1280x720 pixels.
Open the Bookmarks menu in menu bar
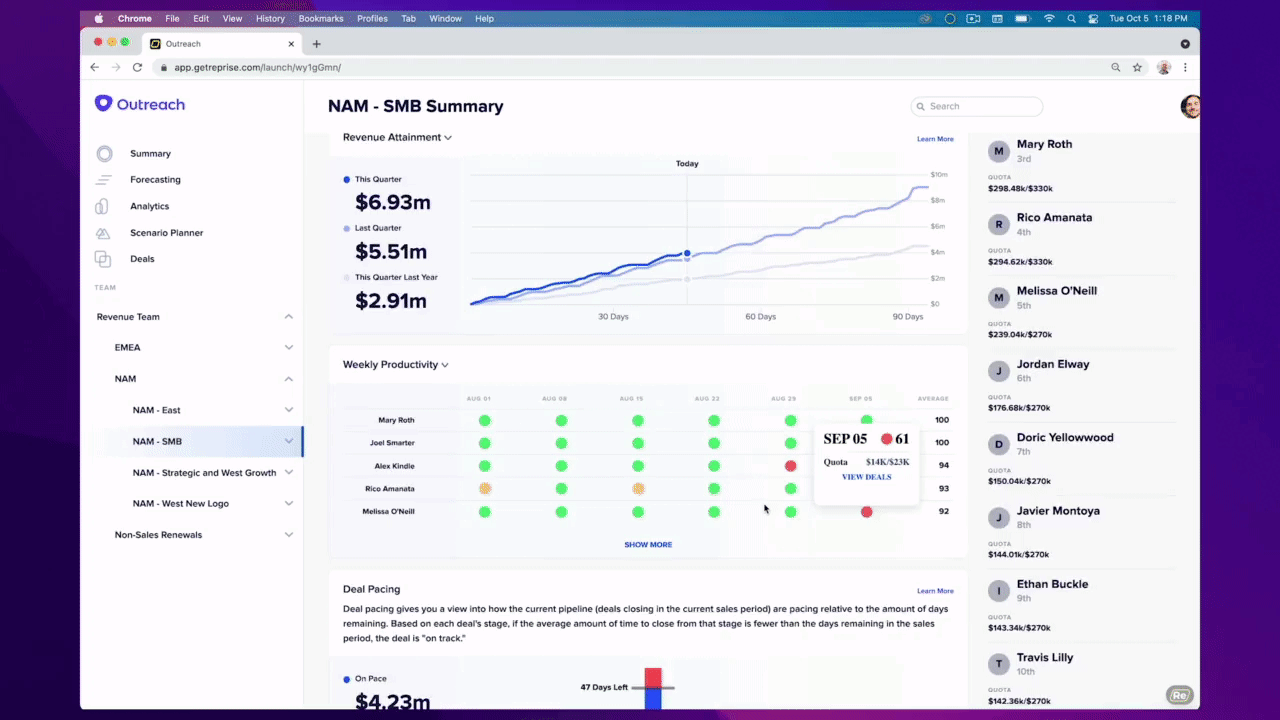[320, 18]
